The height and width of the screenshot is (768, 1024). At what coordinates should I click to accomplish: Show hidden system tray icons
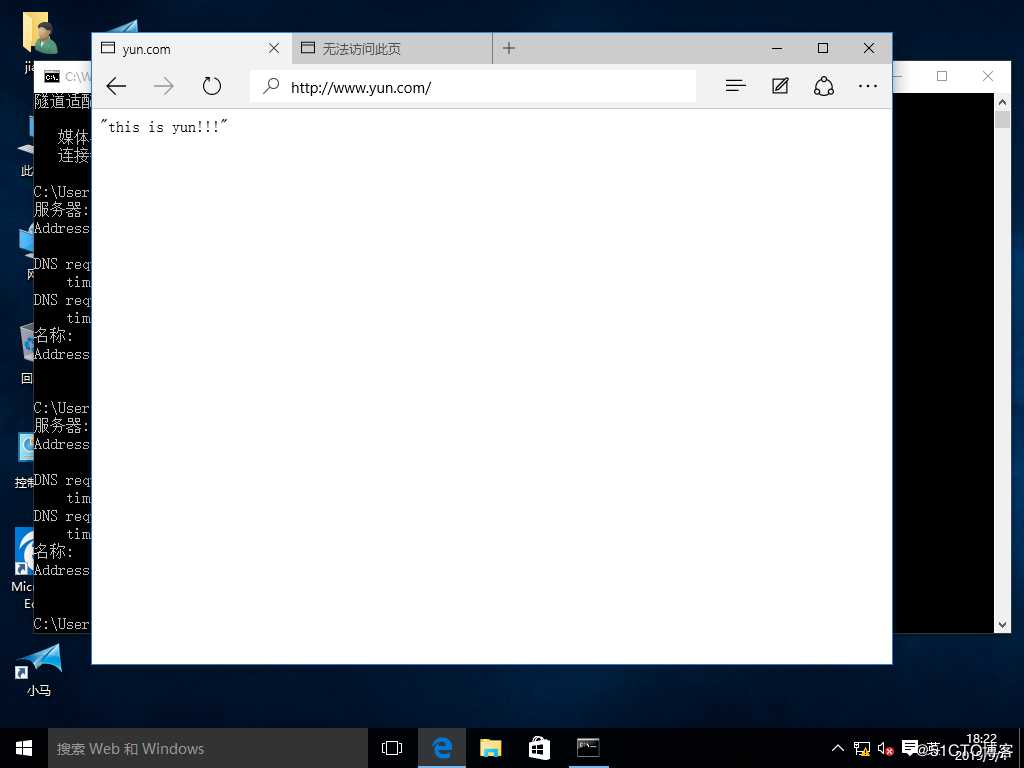[x=837, y=748]
